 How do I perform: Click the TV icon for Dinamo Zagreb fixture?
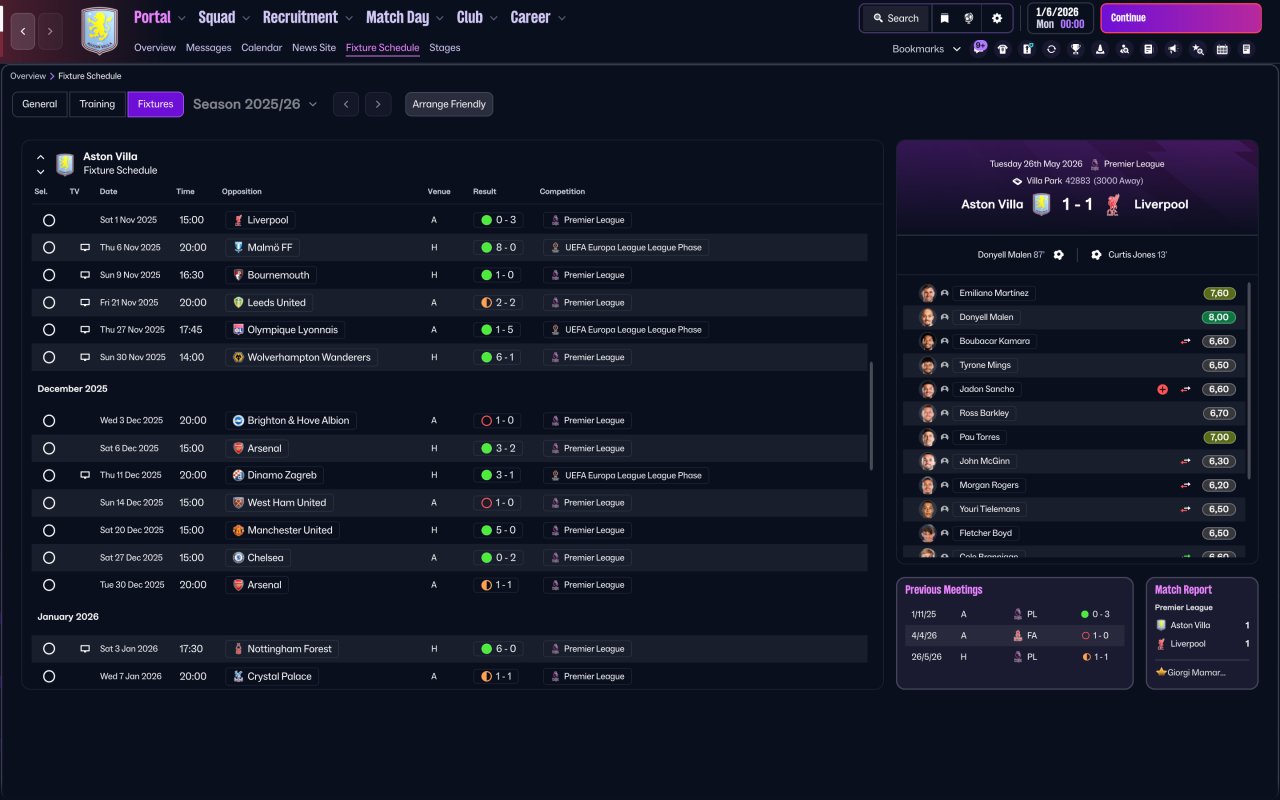point(85,475)
